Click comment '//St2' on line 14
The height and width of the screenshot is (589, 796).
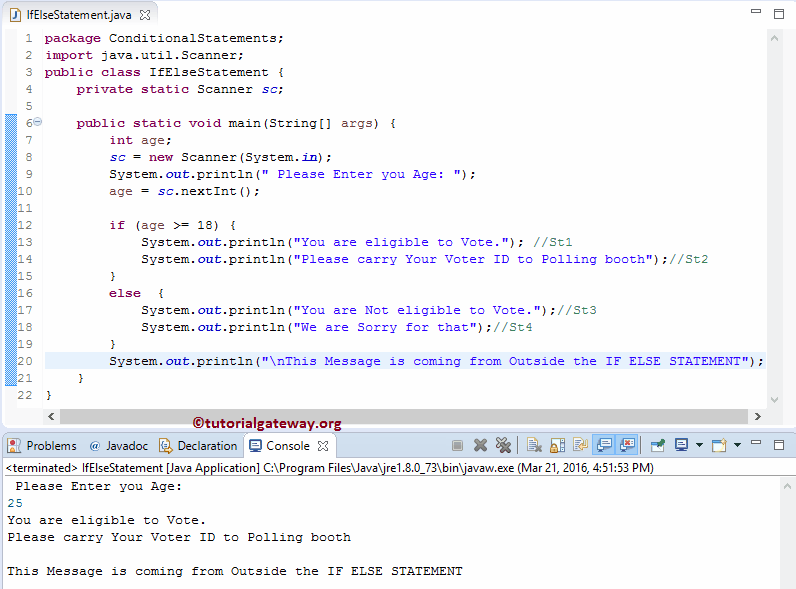coord(689,259)
